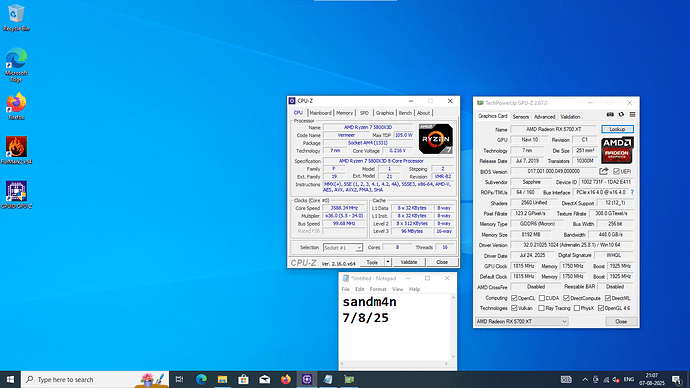Toggle the CUDA checkbox

542,298
